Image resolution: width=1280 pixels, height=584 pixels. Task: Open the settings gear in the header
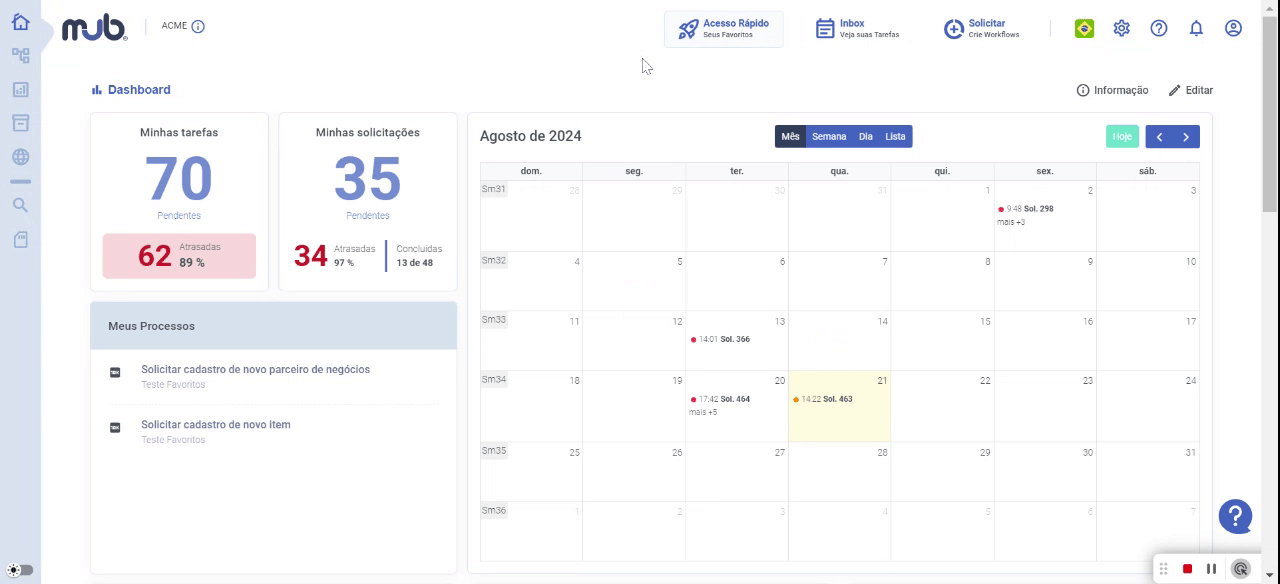pos(1122,28)
